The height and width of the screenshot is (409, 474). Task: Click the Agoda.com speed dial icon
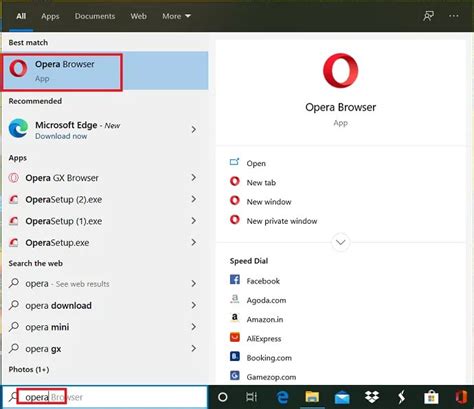(x=235, y=299)
